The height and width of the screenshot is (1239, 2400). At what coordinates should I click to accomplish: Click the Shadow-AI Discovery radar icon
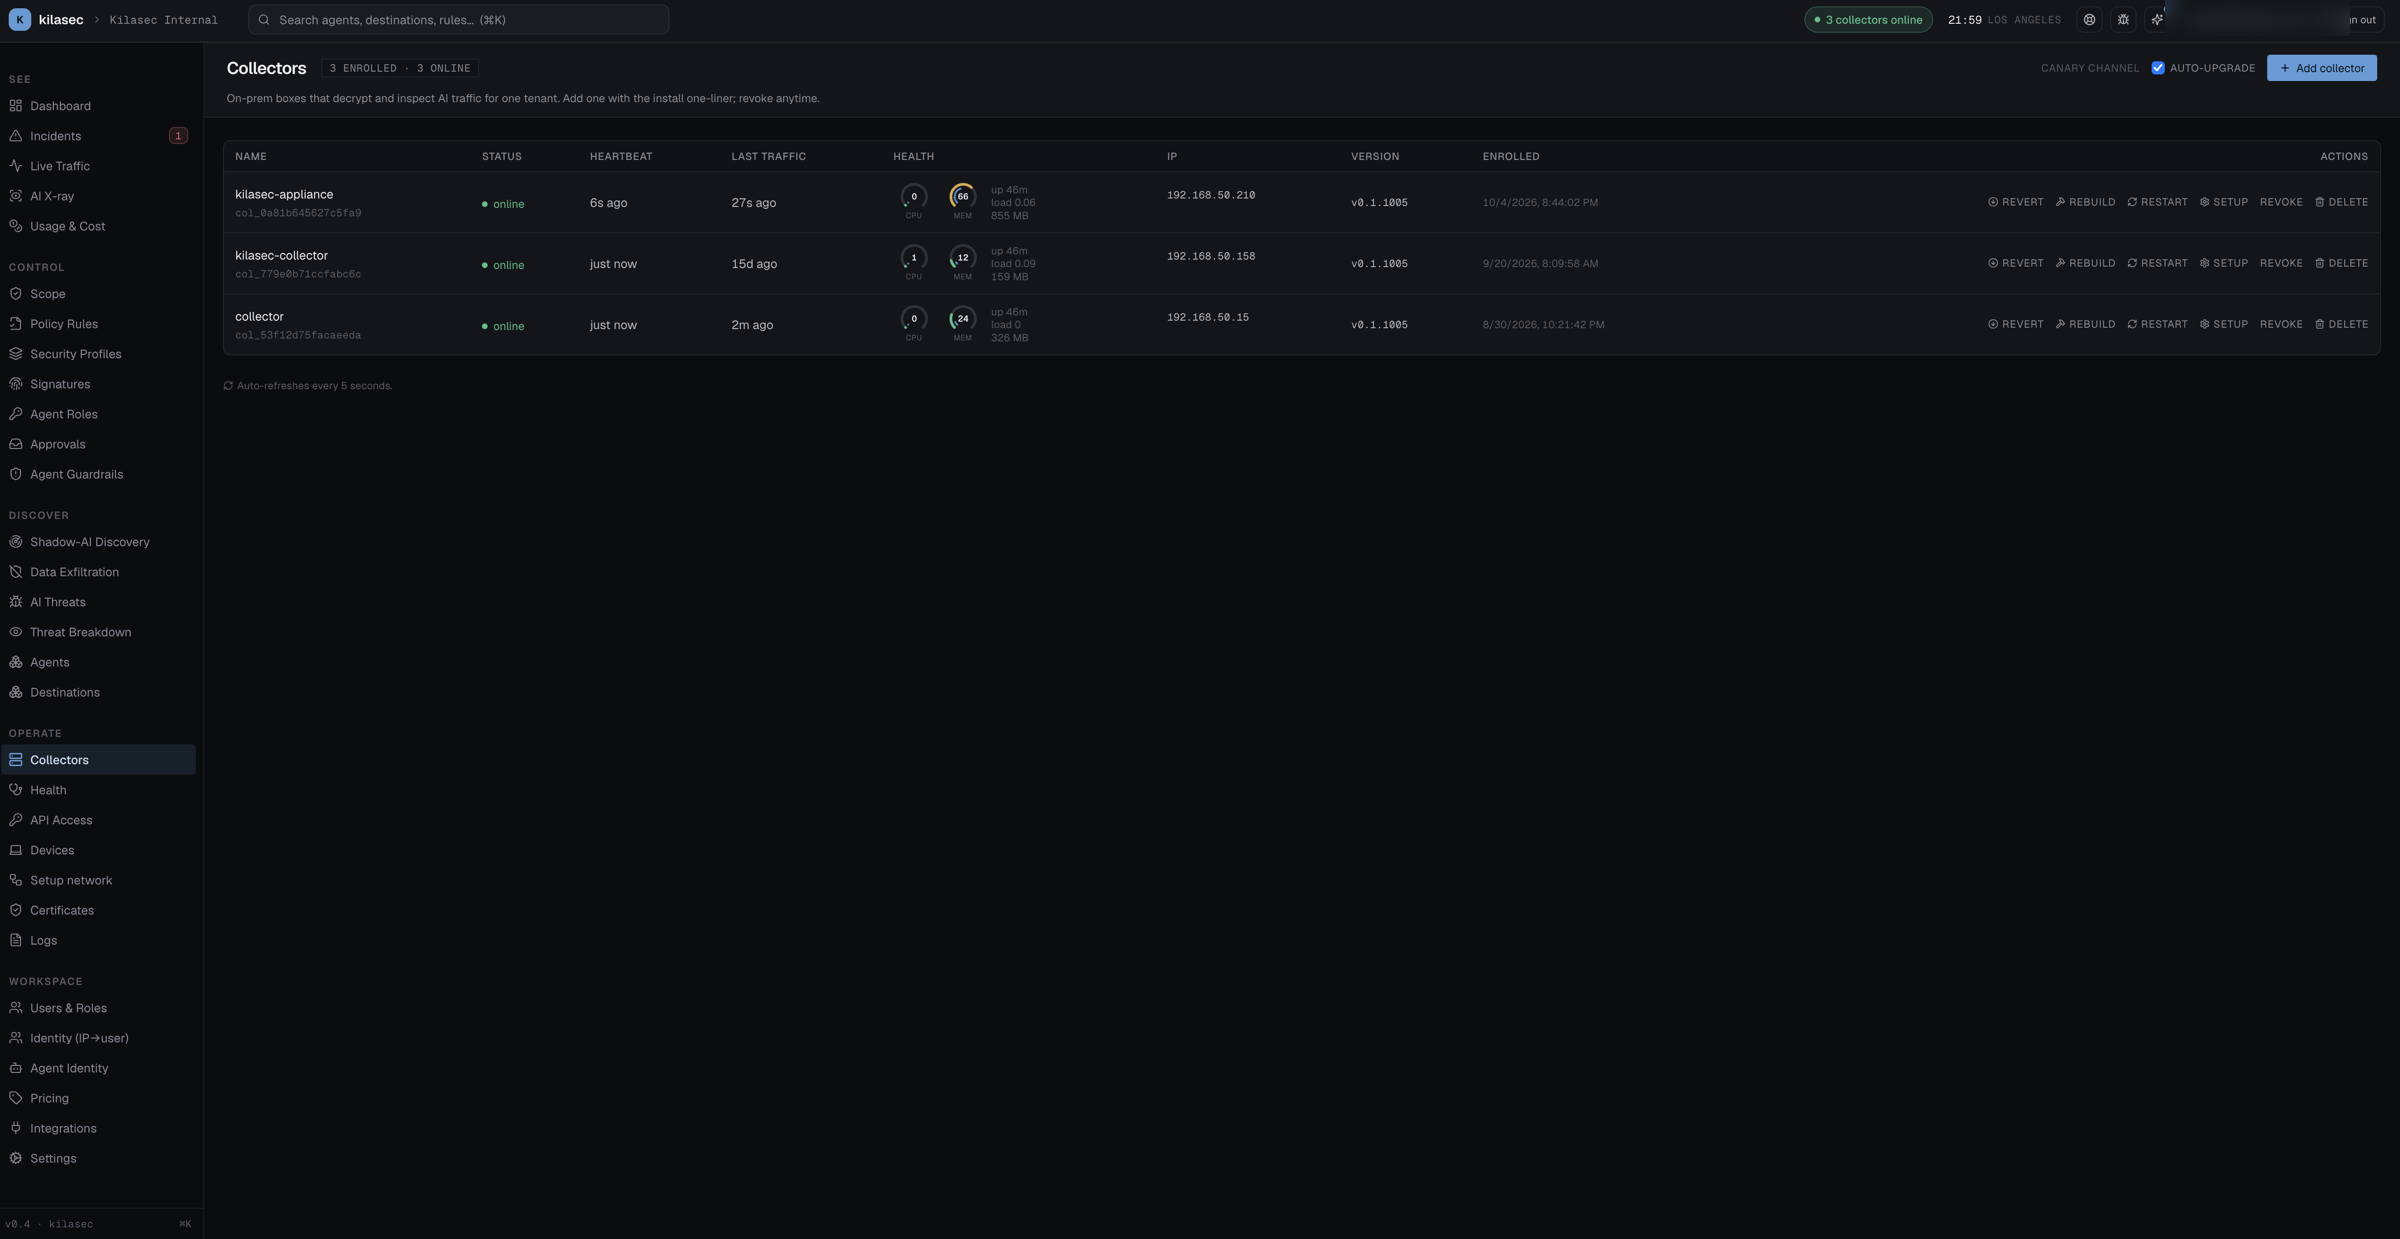coord(15,542)
